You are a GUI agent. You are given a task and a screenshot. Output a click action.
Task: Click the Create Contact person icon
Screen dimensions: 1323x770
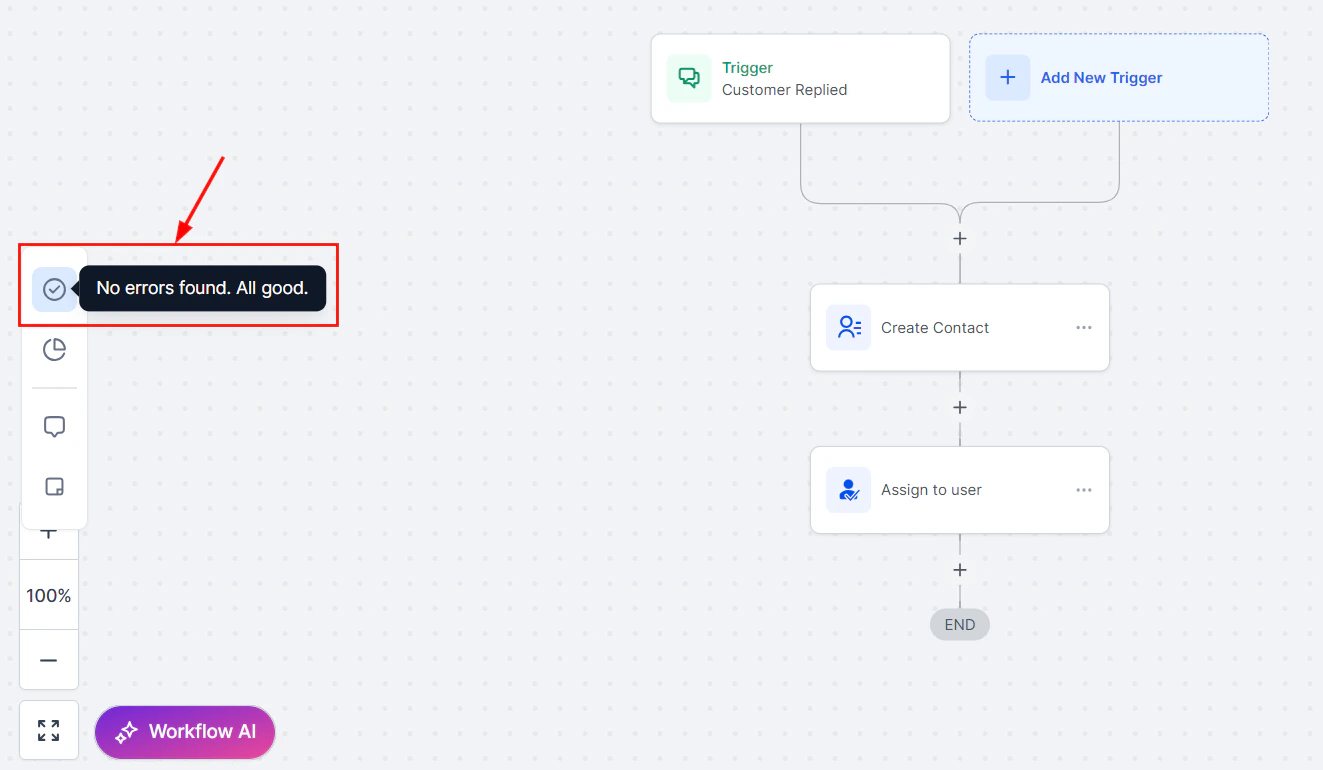coord(848,327)
